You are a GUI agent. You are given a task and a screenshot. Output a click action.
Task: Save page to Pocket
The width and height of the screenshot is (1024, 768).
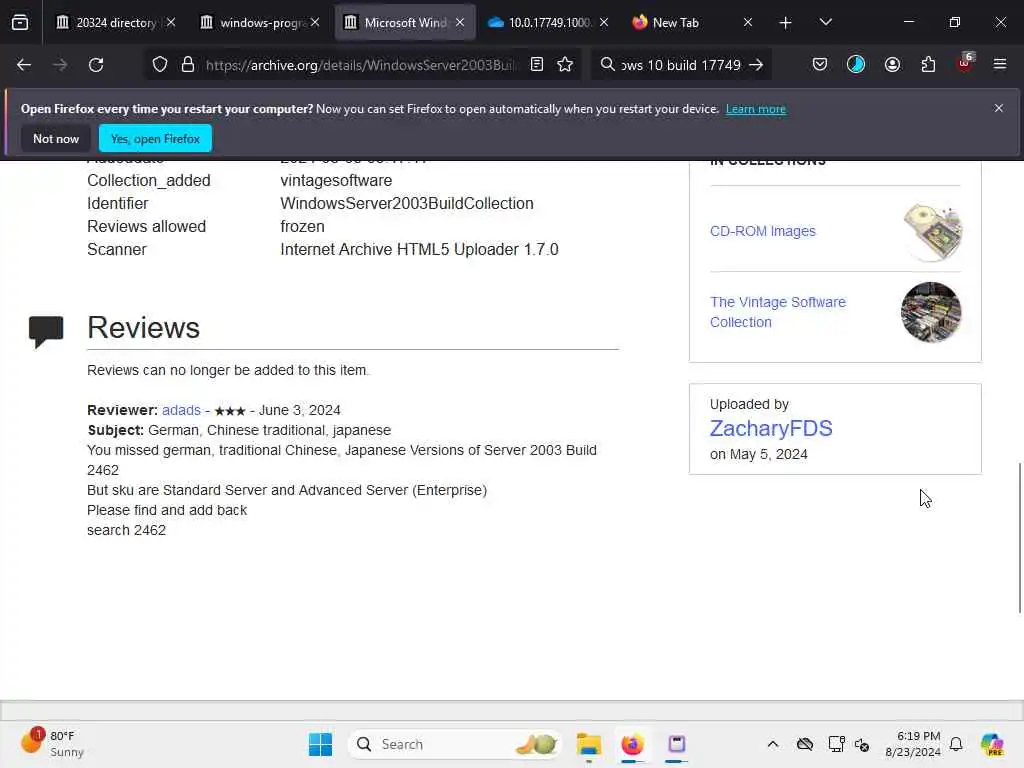820,65
